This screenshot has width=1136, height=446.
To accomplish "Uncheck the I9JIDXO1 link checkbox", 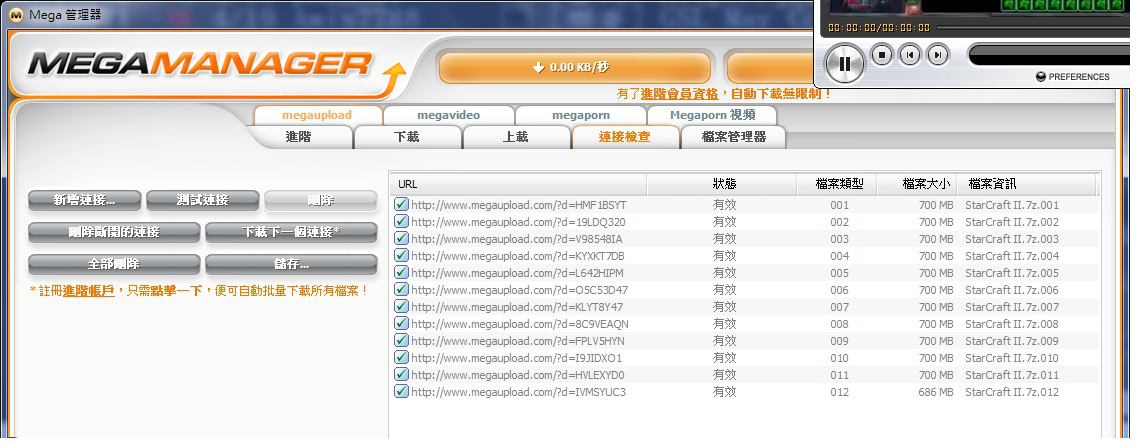I will tap(401, 358).
